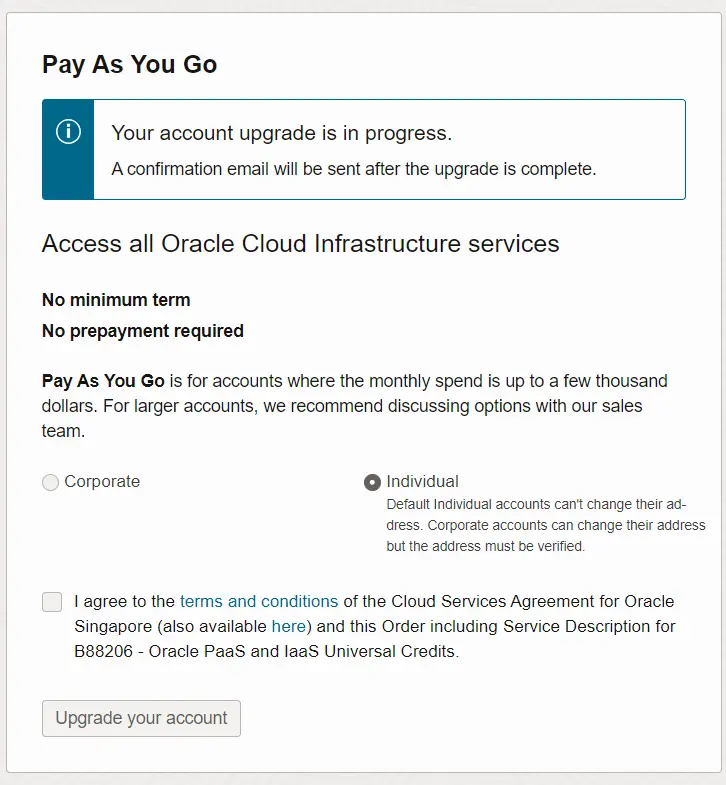726x785 pixels.
Task: Open the "here" agreement link
Action: click(x=289, y=626)
